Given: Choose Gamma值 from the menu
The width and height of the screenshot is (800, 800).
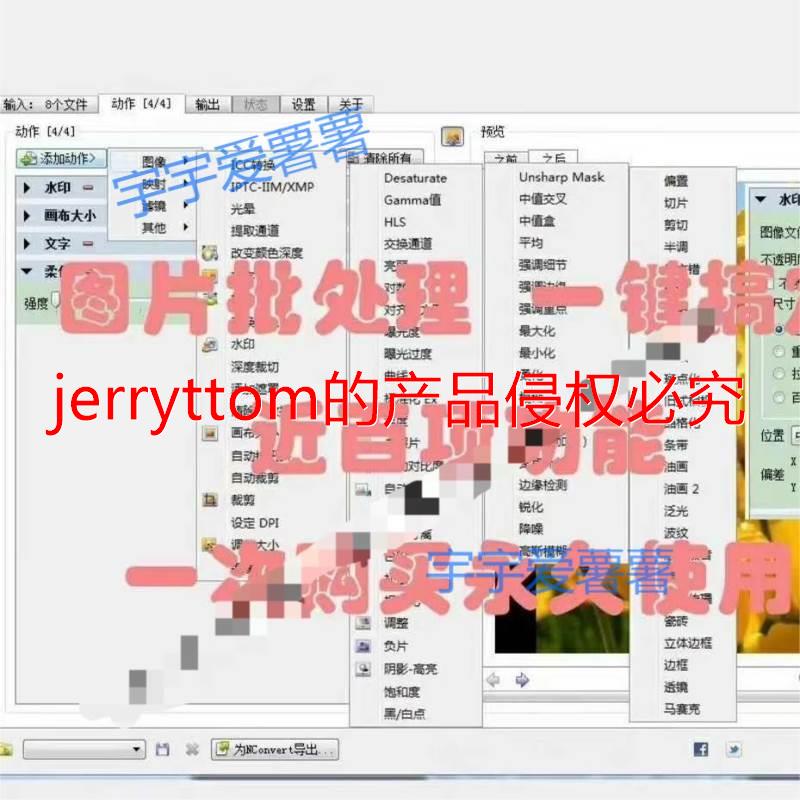Looking at the screenshot, I should pos(412,200).
